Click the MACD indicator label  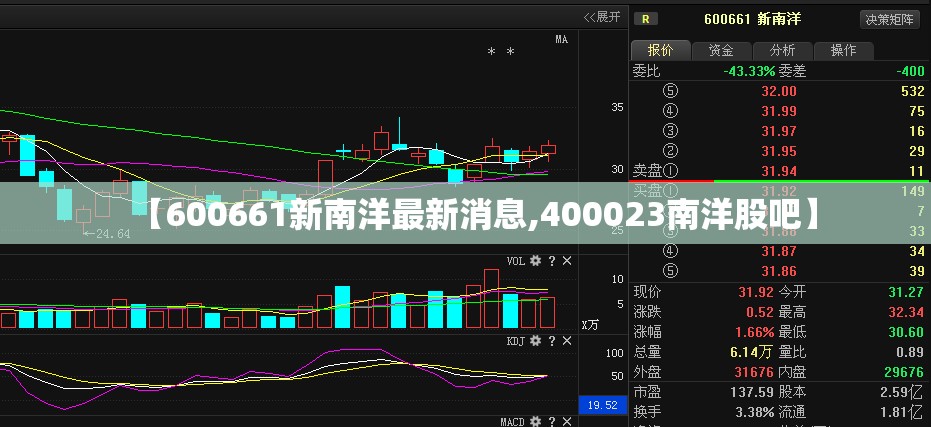[512, 422]
